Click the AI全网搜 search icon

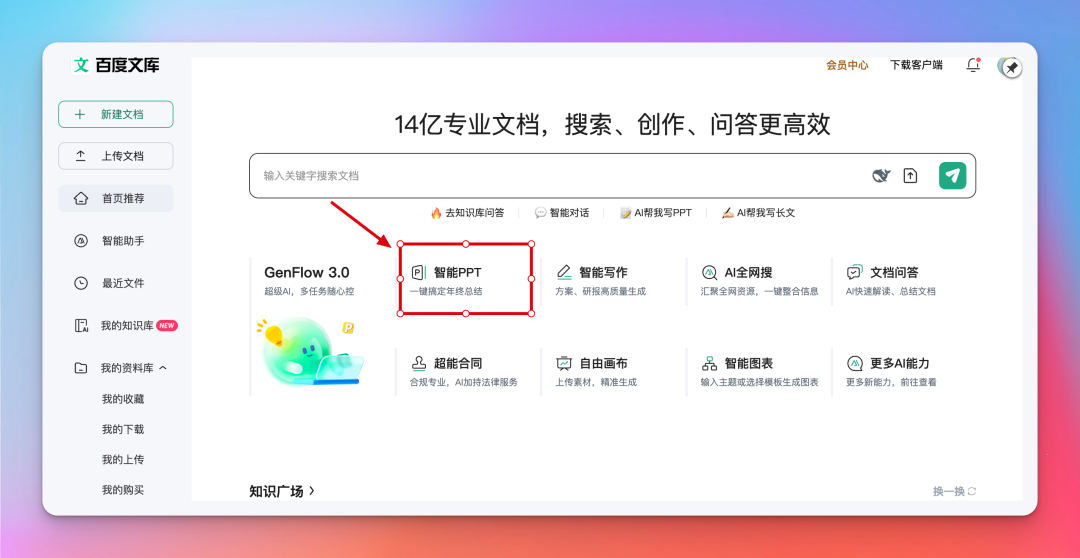pyautogui.click(x=709, y=273)
